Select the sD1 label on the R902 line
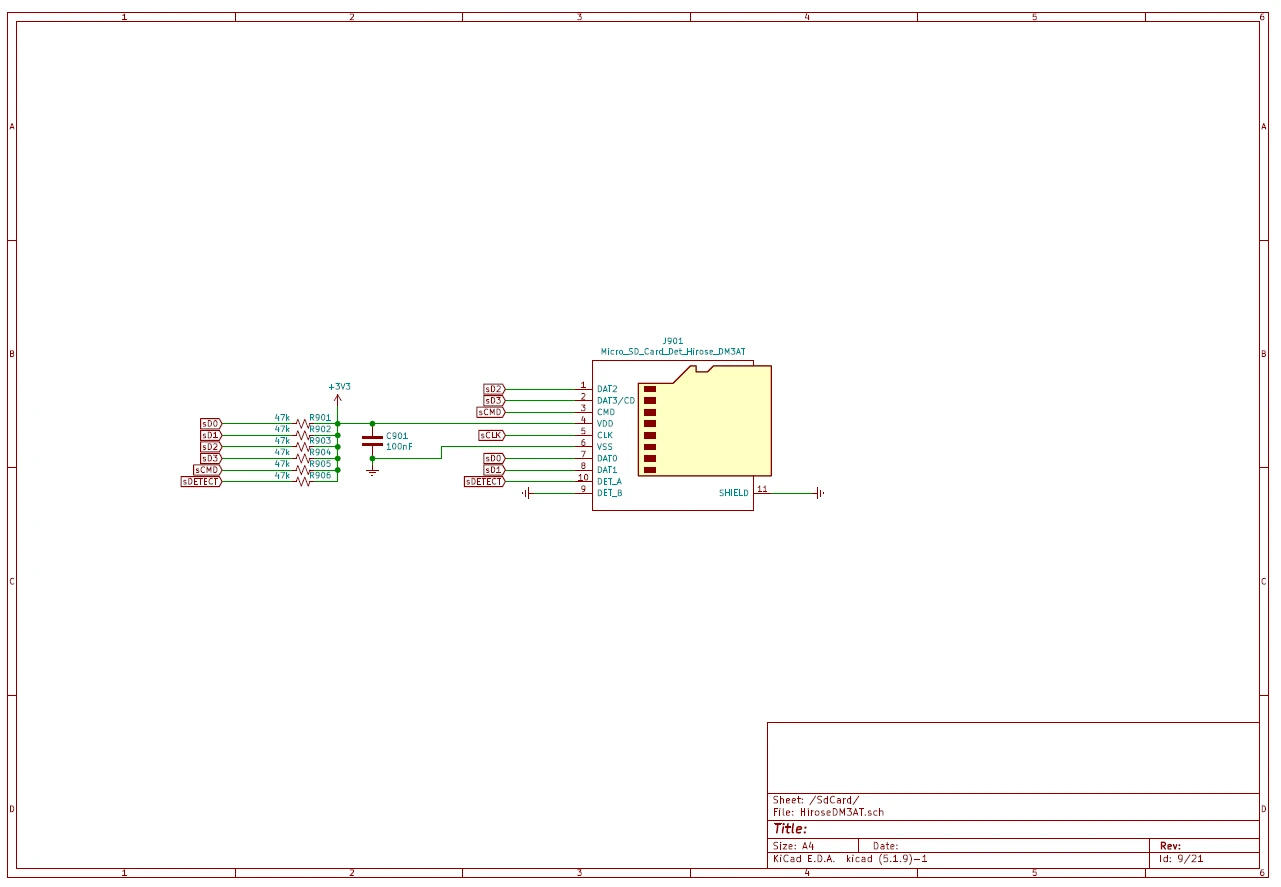Screen dimensions: 1281x887 [x=210, y=435]
